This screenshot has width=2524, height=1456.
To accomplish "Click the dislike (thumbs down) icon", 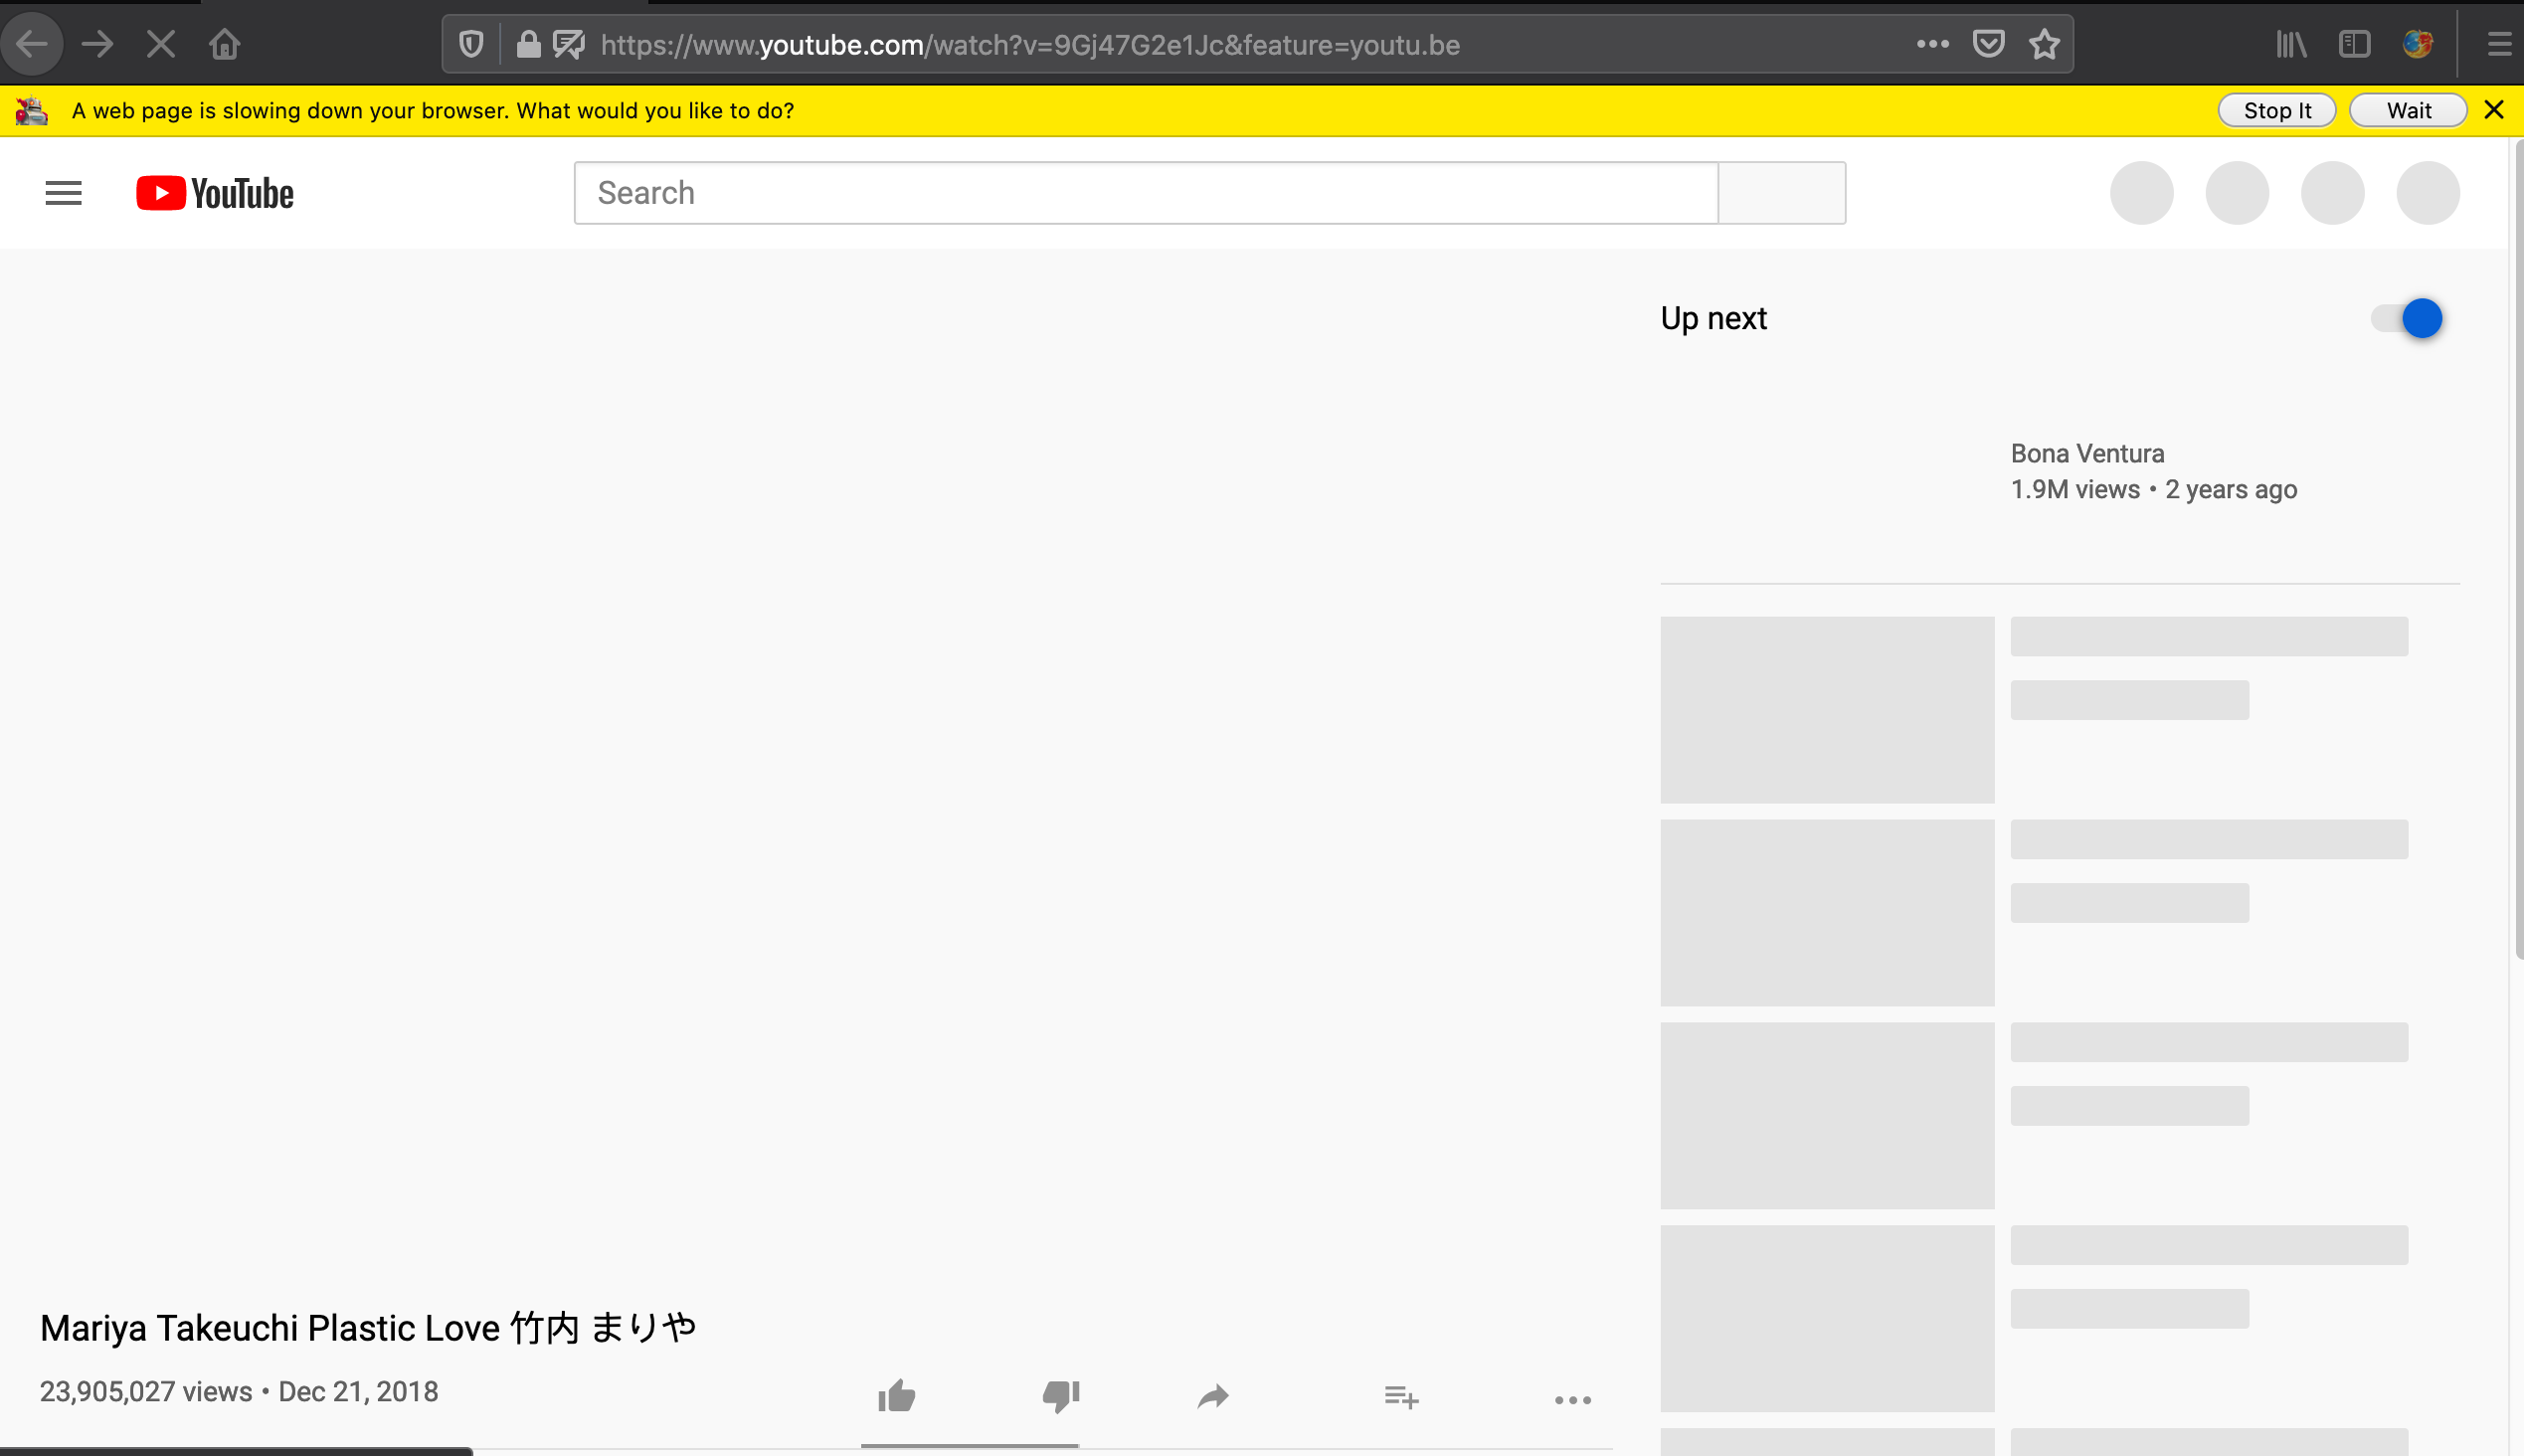I will pos(1059,1397).
